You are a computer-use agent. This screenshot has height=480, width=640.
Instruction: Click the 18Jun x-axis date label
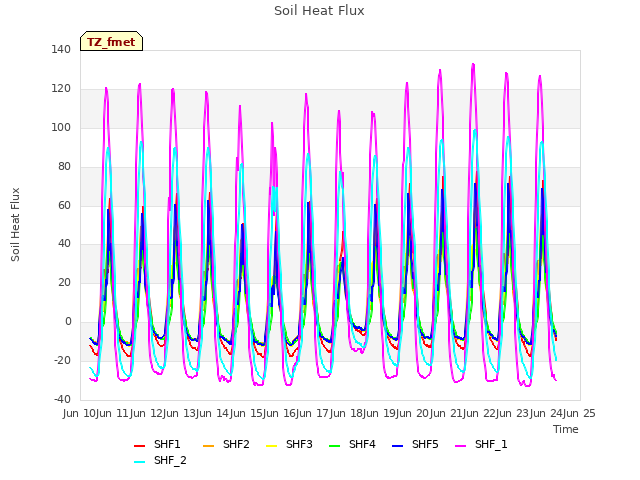click(364, 413)
